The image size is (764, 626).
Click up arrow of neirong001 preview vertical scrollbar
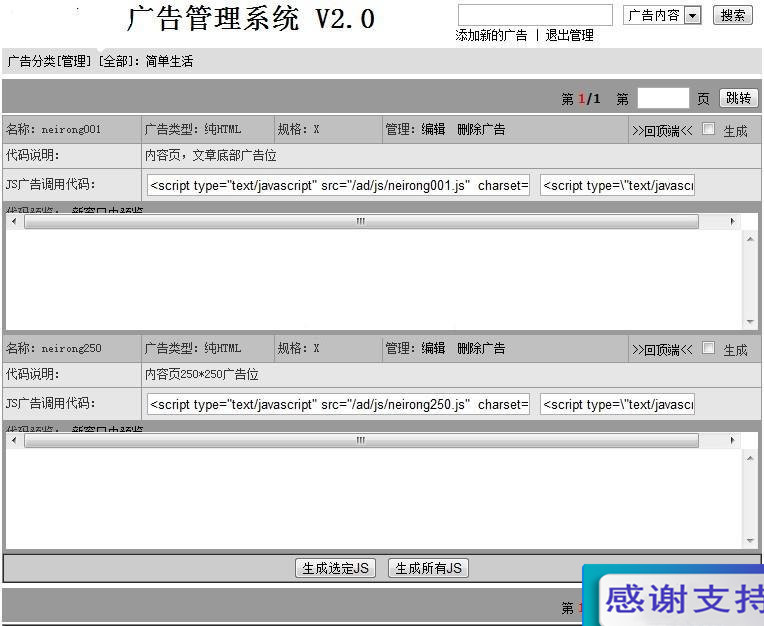pyautogui.click(x=750, y=238)
